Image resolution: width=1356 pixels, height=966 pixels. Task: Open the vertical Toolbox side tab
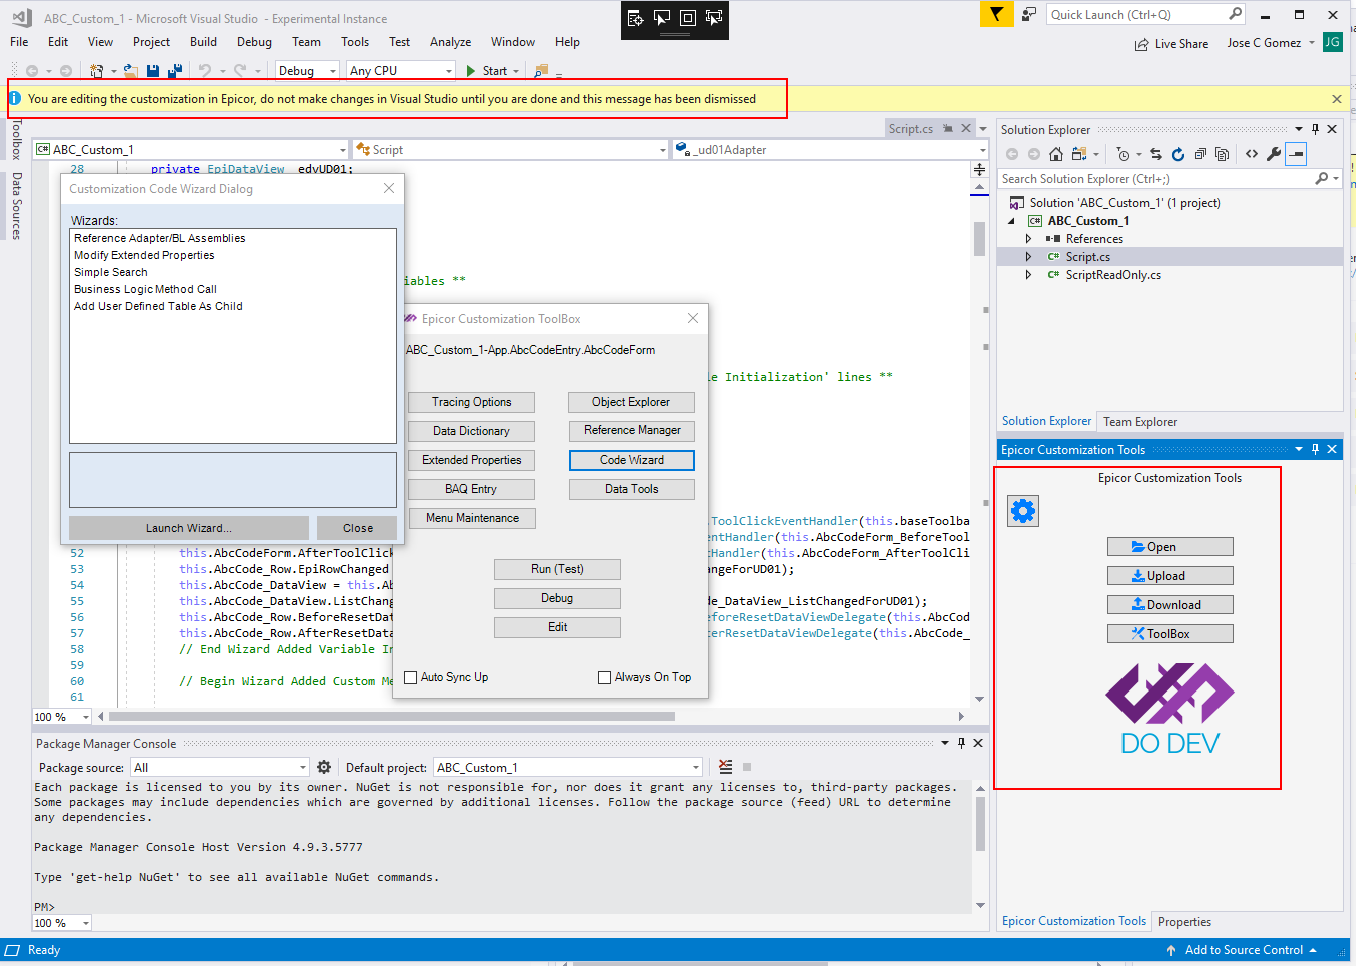pyautogui.click(x=16, y=139)
